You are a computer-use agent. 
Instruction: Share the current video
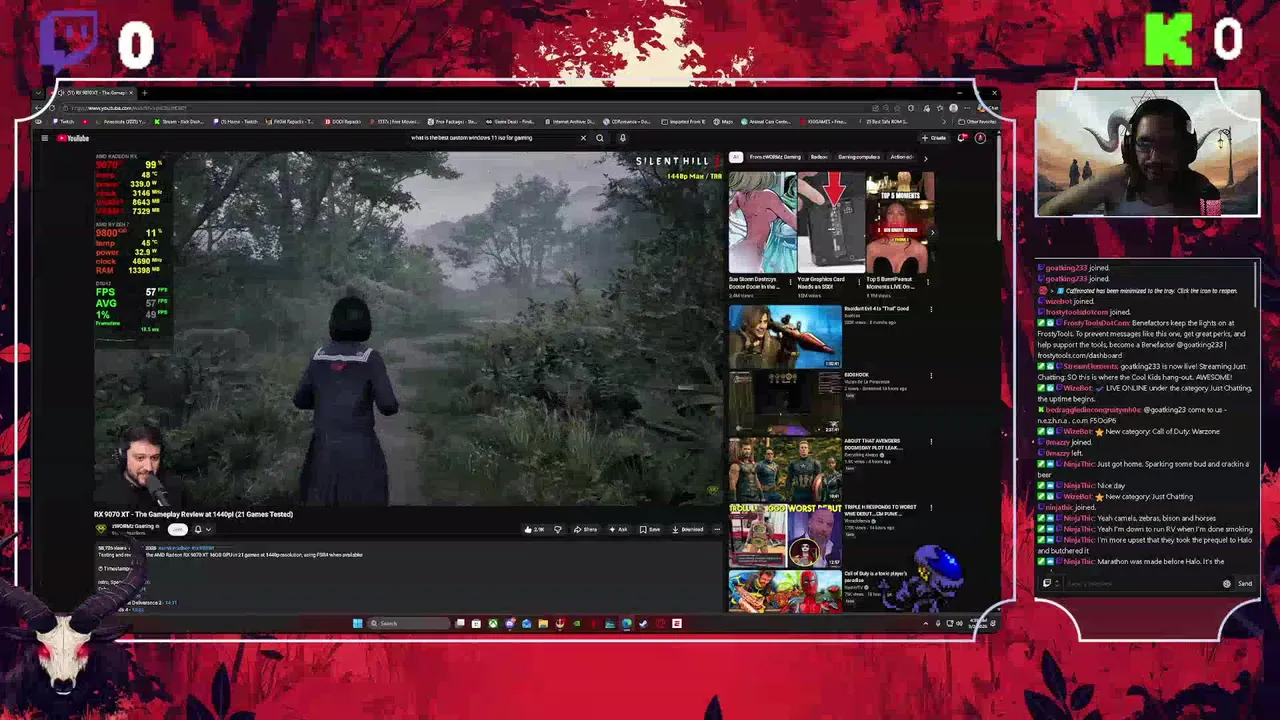point(586,529)
